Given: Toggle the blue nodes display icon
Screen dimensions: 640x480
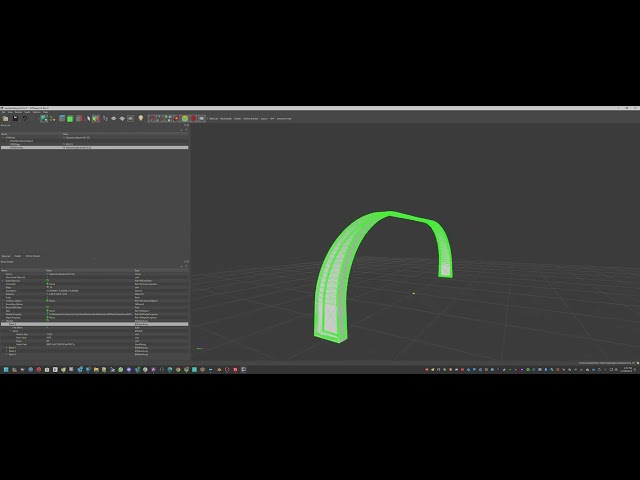Looking at the screenshot, I should coord(168,118).
